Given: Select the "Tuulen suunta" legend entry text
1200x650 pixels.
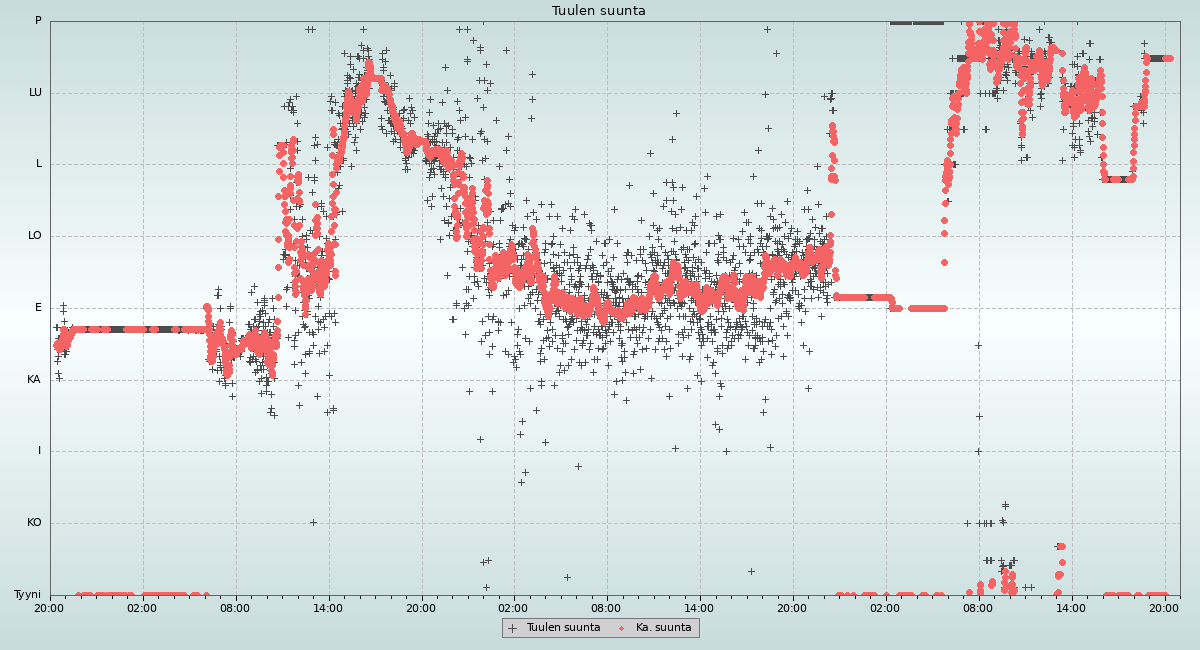Looking at the screenshot, I should [x=563, y=628].
